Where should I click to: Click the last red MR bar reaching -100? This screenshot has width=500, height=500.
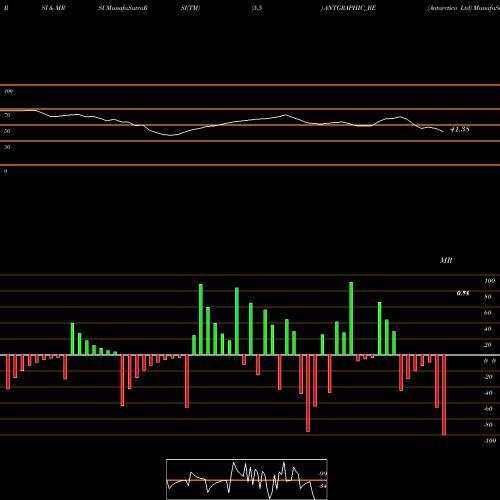coord(444,395)
